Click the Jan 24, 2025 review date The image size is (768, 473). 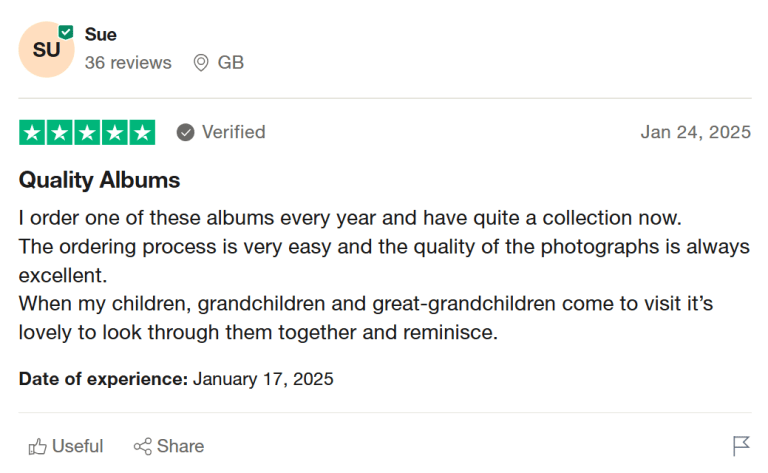tap(695, 132)
